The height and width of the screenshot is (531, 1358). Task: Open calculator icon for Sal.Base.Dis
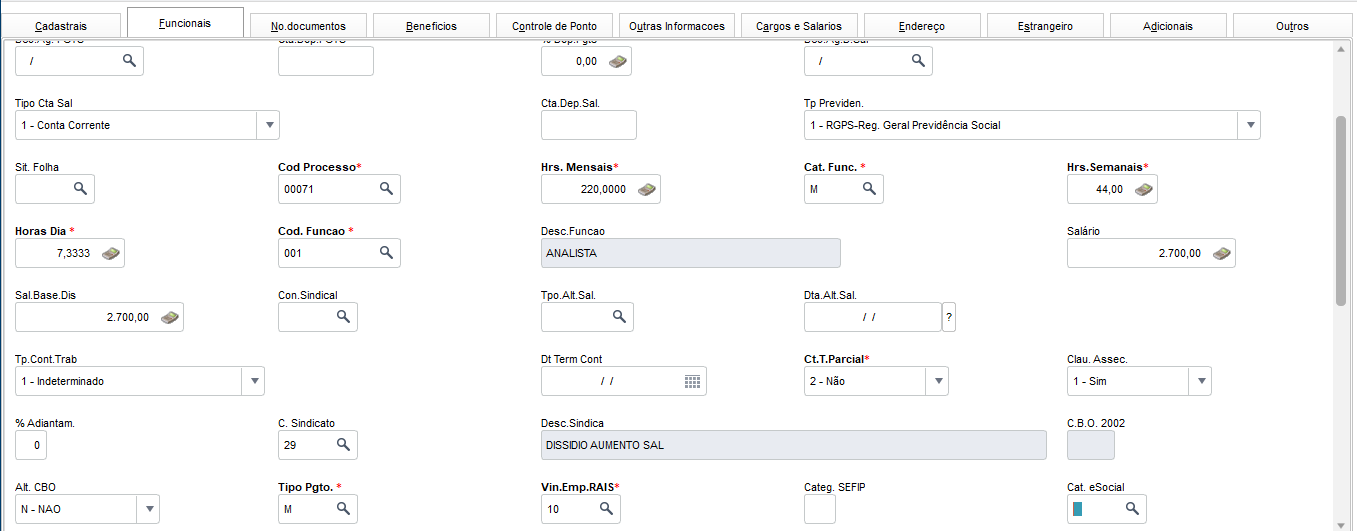click(x=170, y=317)
